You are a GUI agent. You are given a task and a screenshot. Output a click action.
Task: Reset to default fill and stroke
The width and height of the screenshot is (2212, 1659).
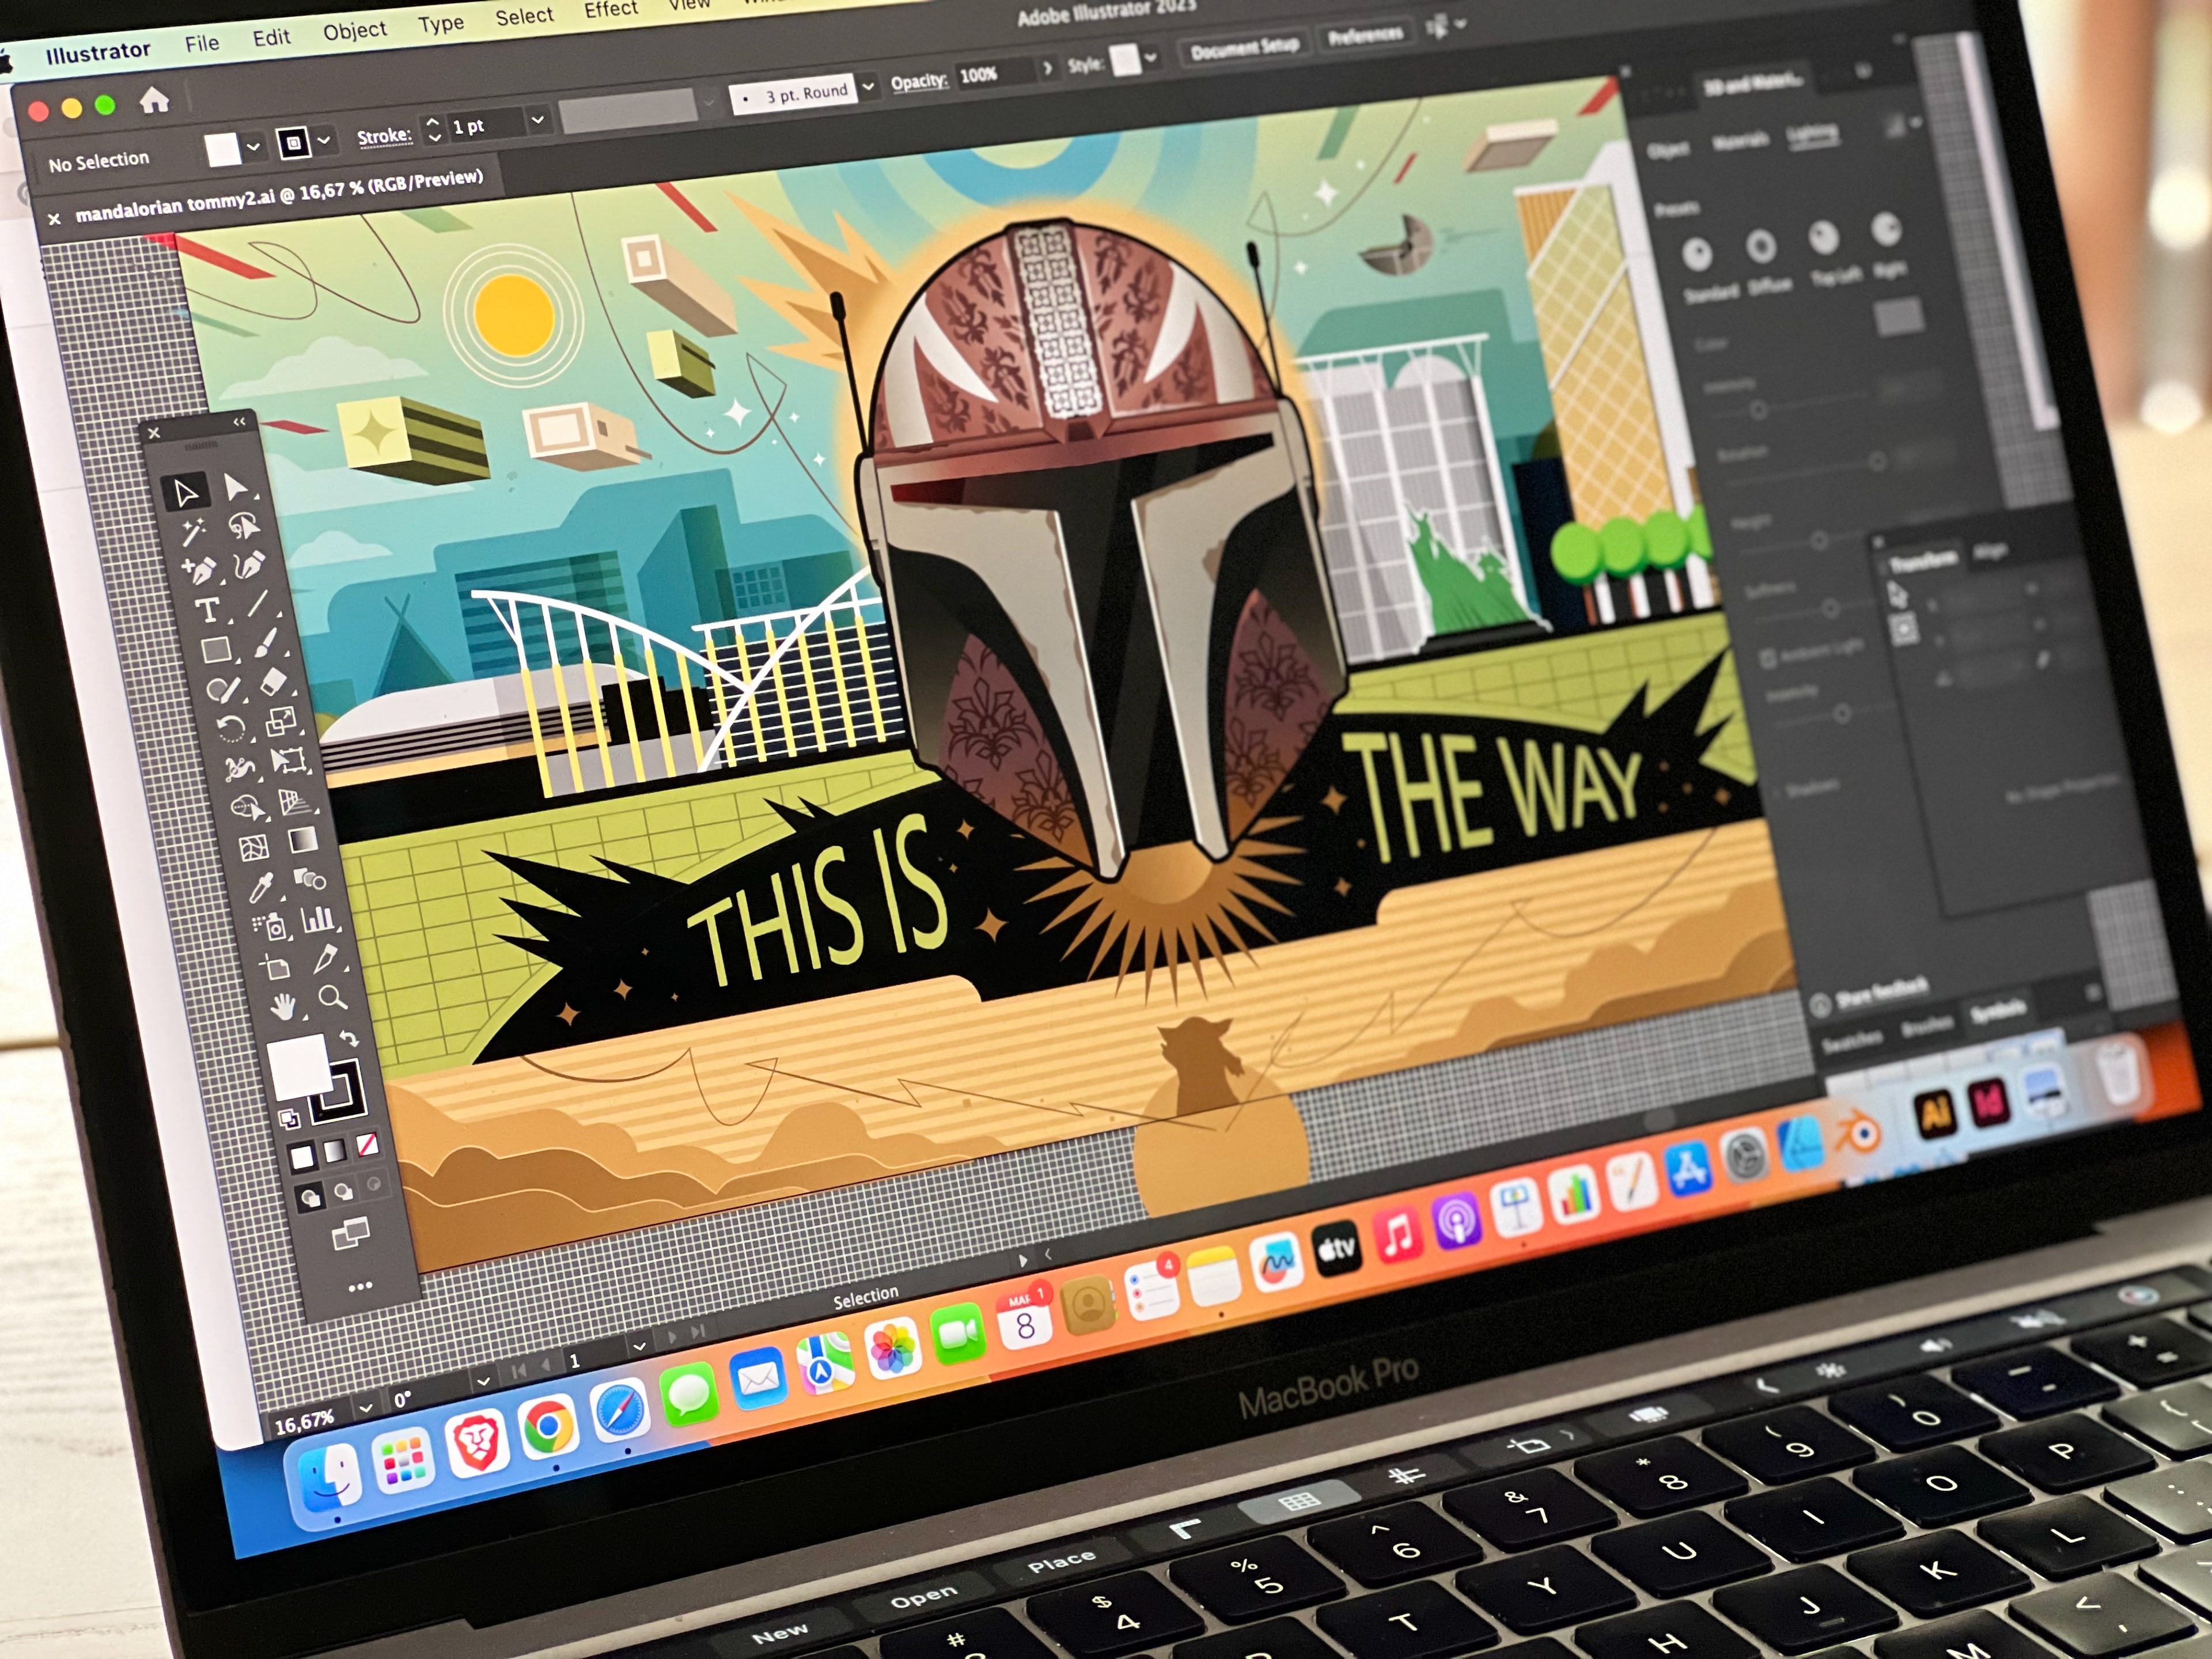click(289, 1119)
